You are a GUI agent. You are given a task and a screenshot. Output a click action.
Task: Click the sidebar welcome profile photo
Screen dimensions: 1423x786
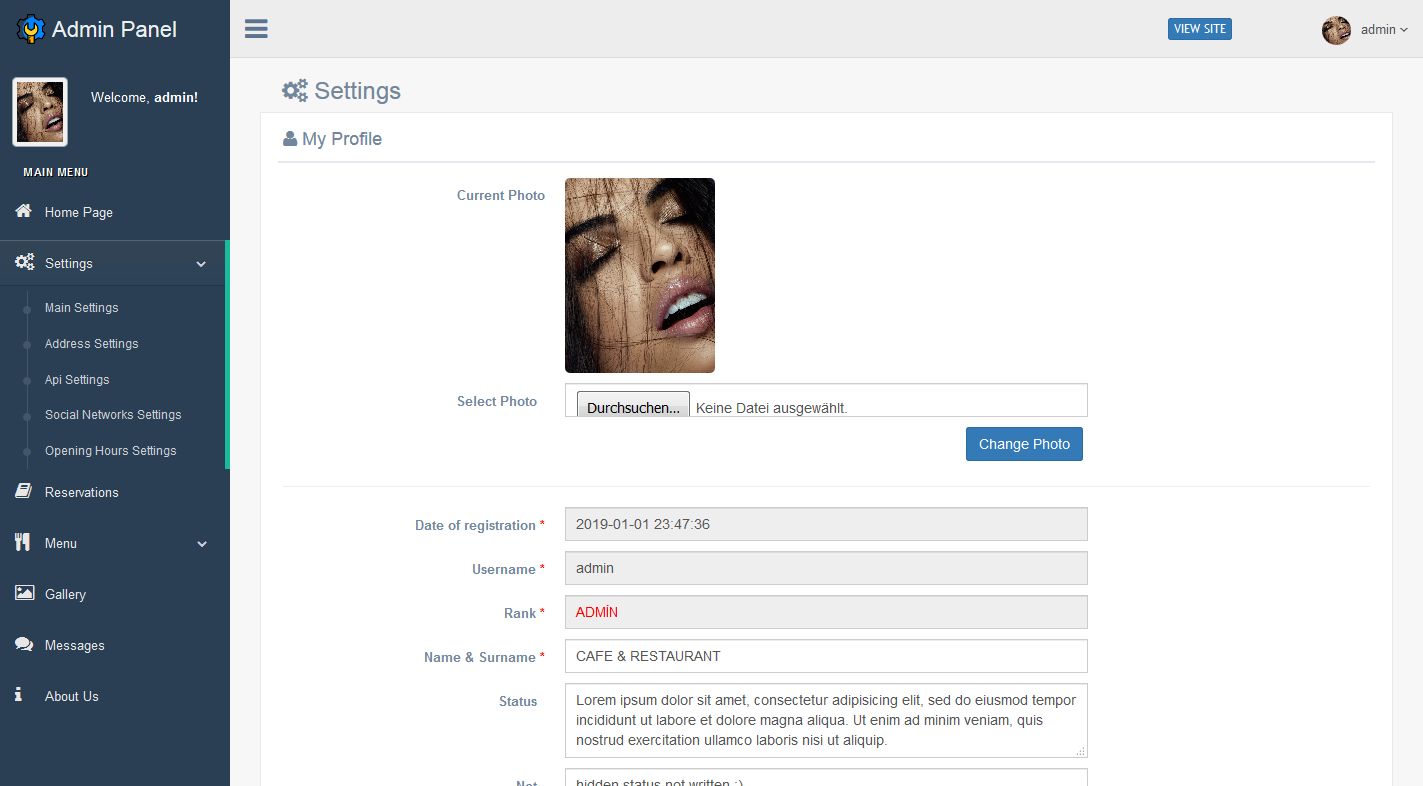point(40,112)
